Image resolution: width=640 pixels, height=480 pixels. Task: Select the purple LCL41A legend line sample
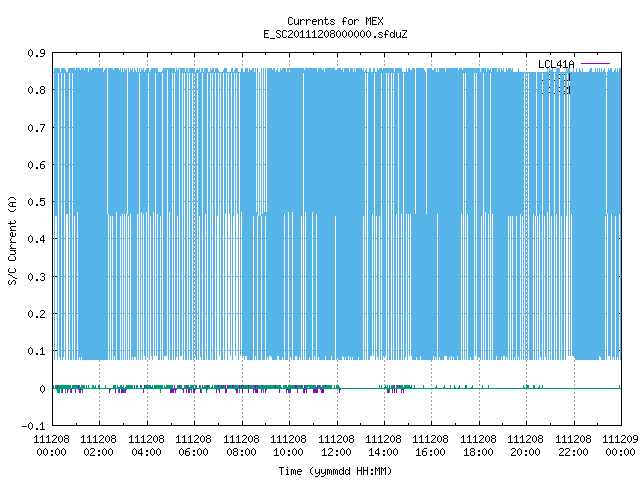pos(595,64)
